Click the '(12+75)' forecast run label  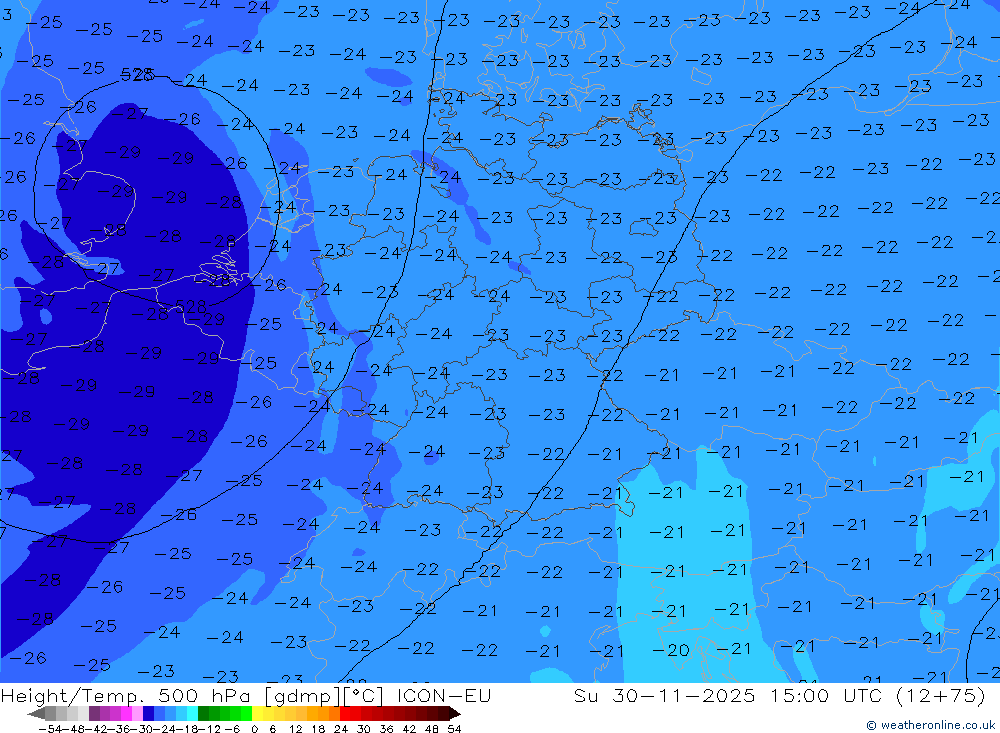pos(941,695)
